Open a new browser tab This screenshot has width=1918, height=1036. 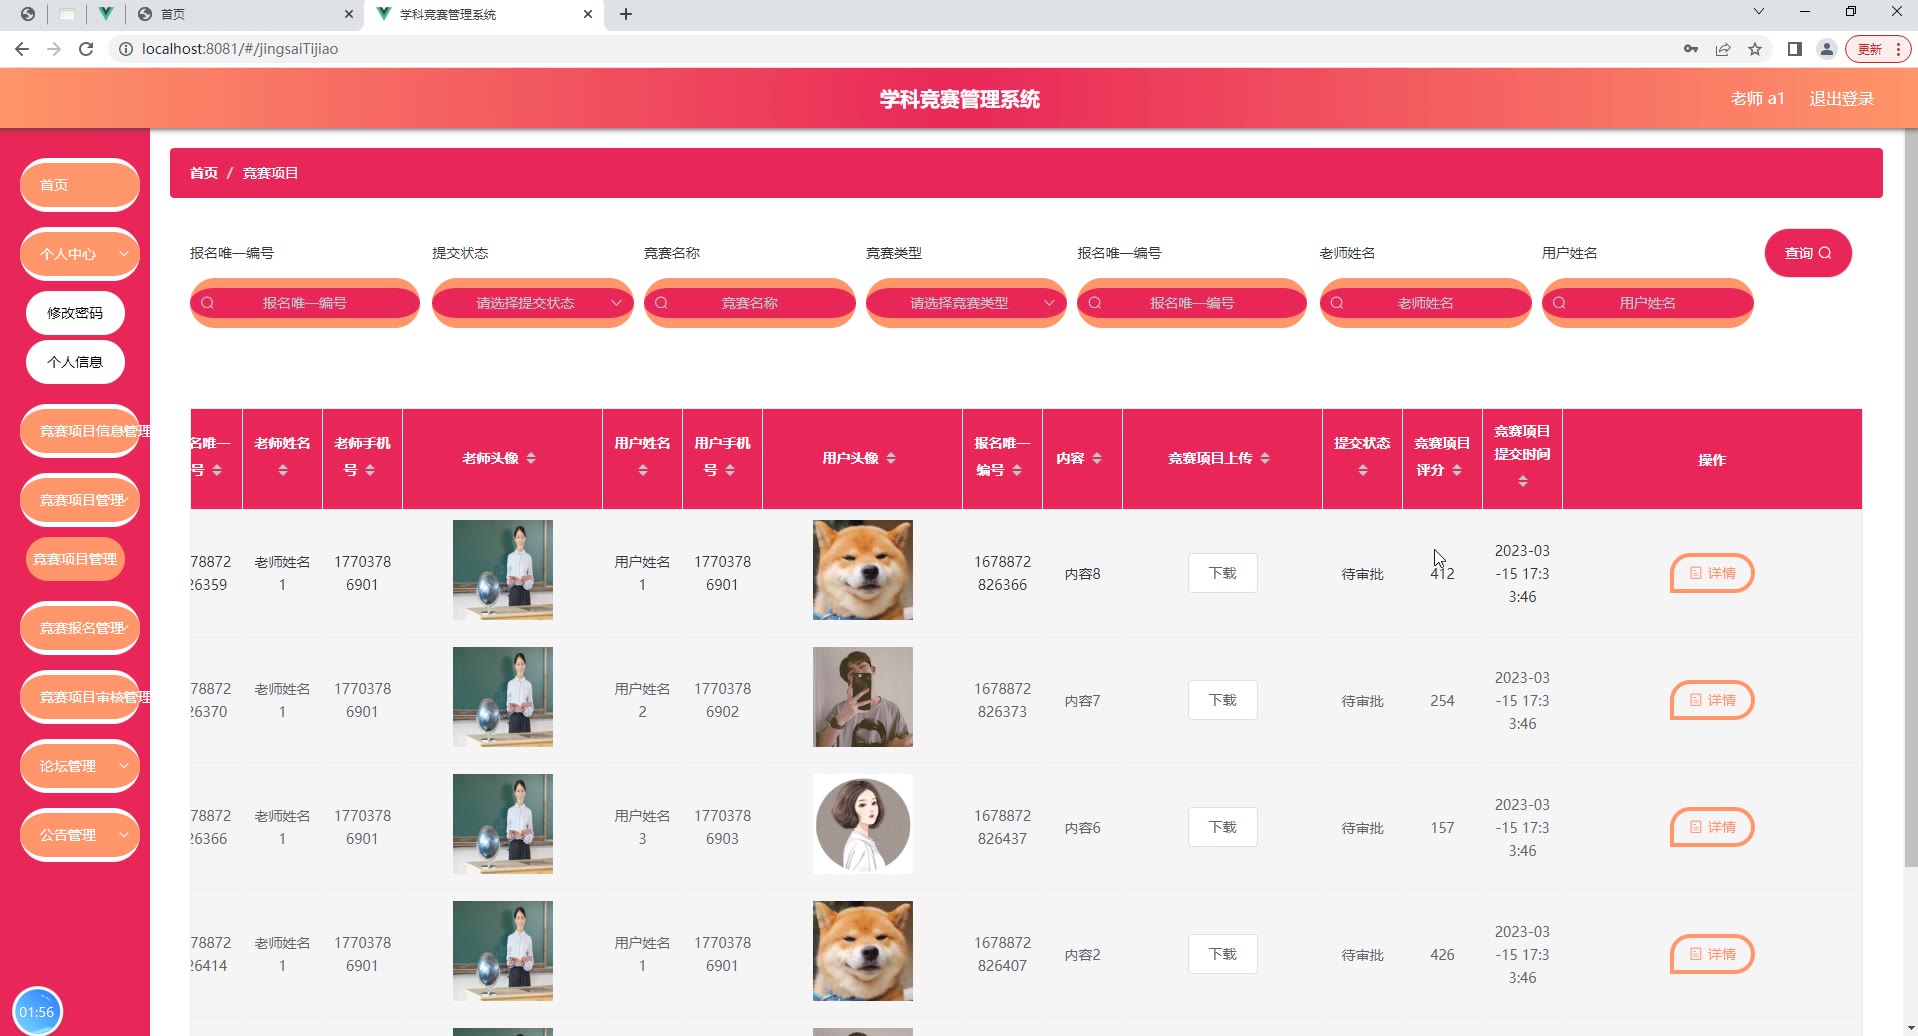[x=626, y=14]
